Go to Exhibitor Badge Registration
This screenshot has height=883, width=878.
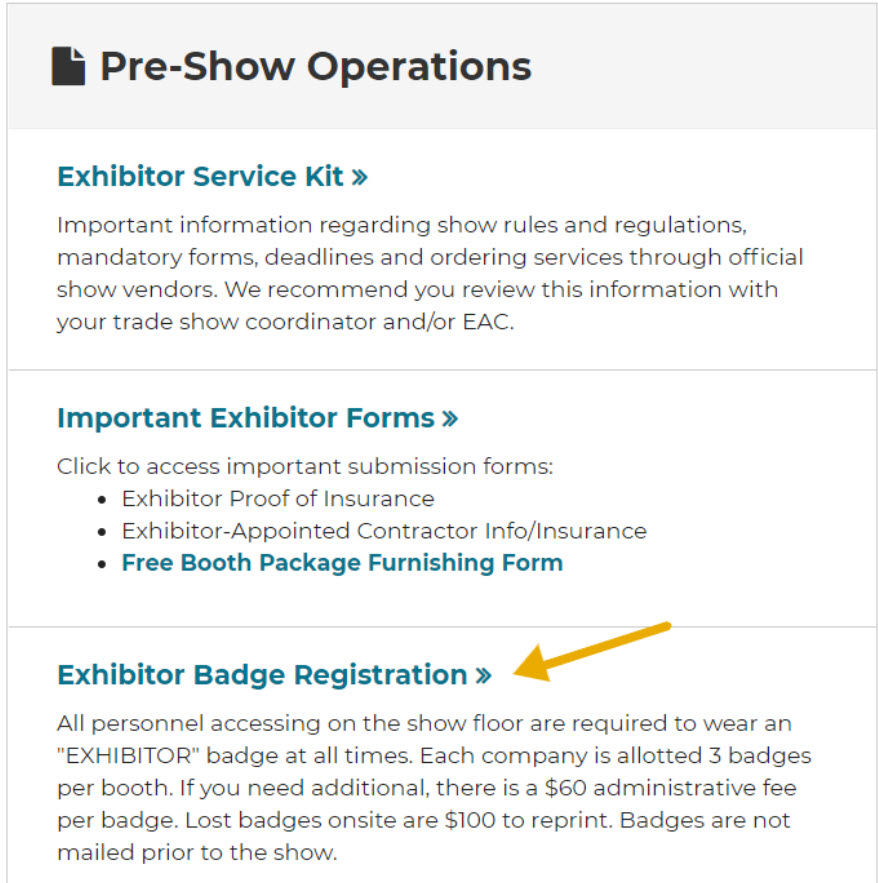[x=262, y=675]
